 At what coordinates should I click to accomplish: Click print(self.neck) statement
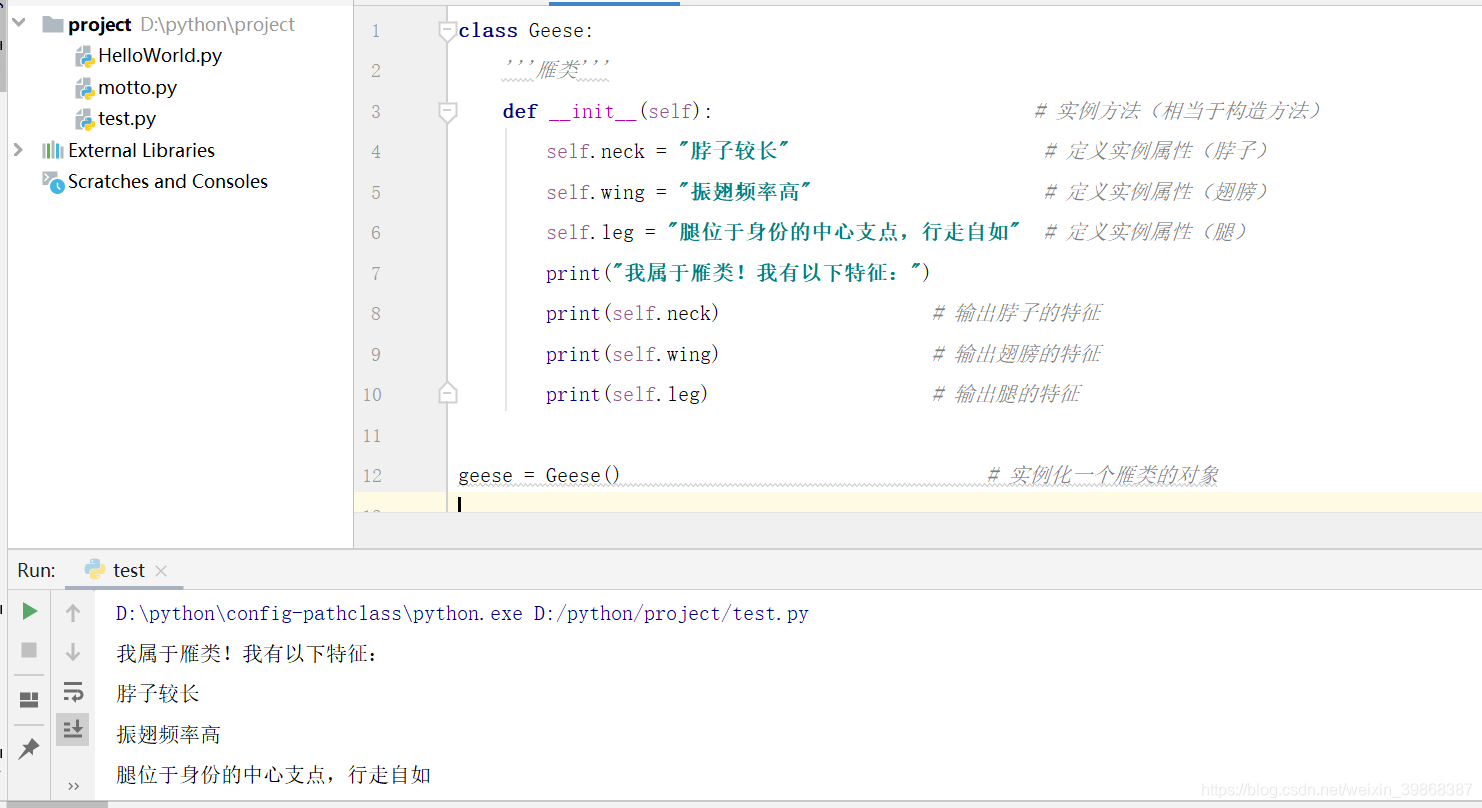[x=632, y=313]
